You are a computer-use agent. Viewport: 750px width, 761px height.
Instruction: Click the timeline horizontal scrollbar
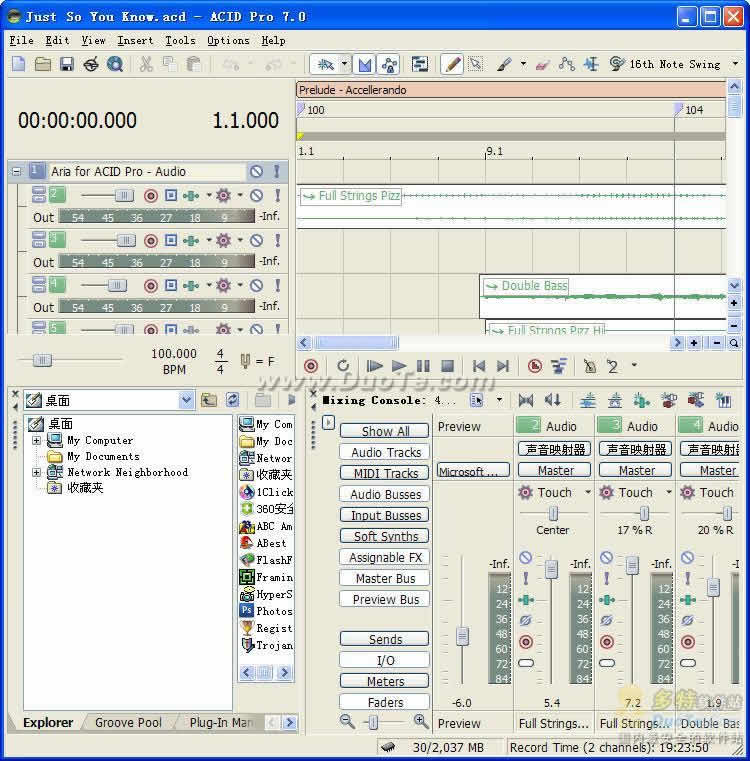(356, 343)
